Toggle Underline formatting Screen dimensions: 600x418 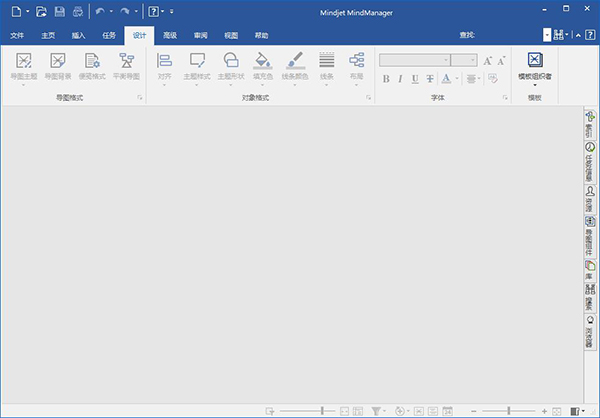point(415,79)
